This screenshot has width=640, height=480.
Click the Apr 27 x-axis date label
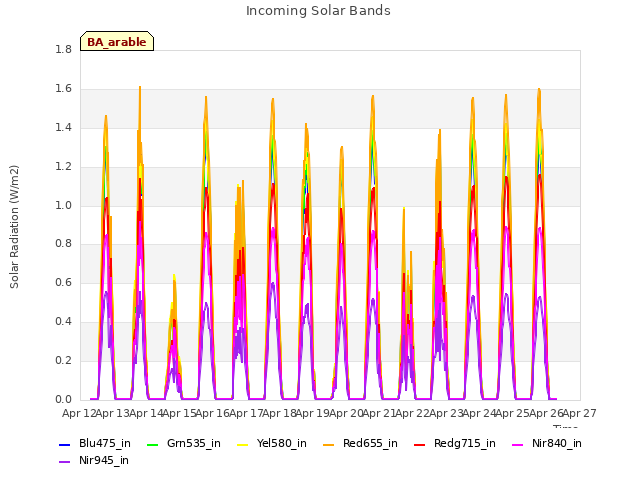point(580,413)
